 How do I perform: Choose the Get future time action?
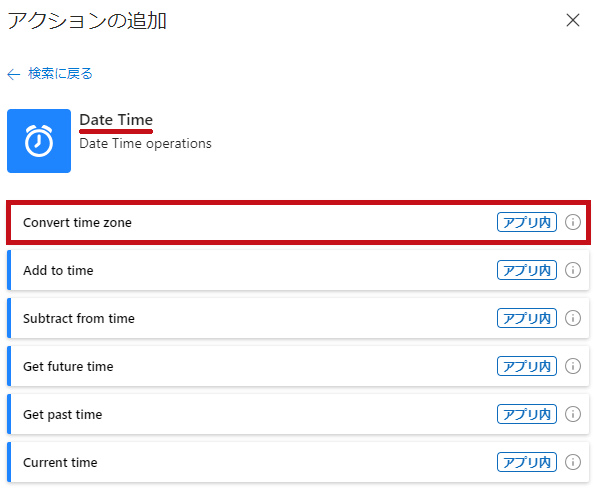click(x=298, y=366)
